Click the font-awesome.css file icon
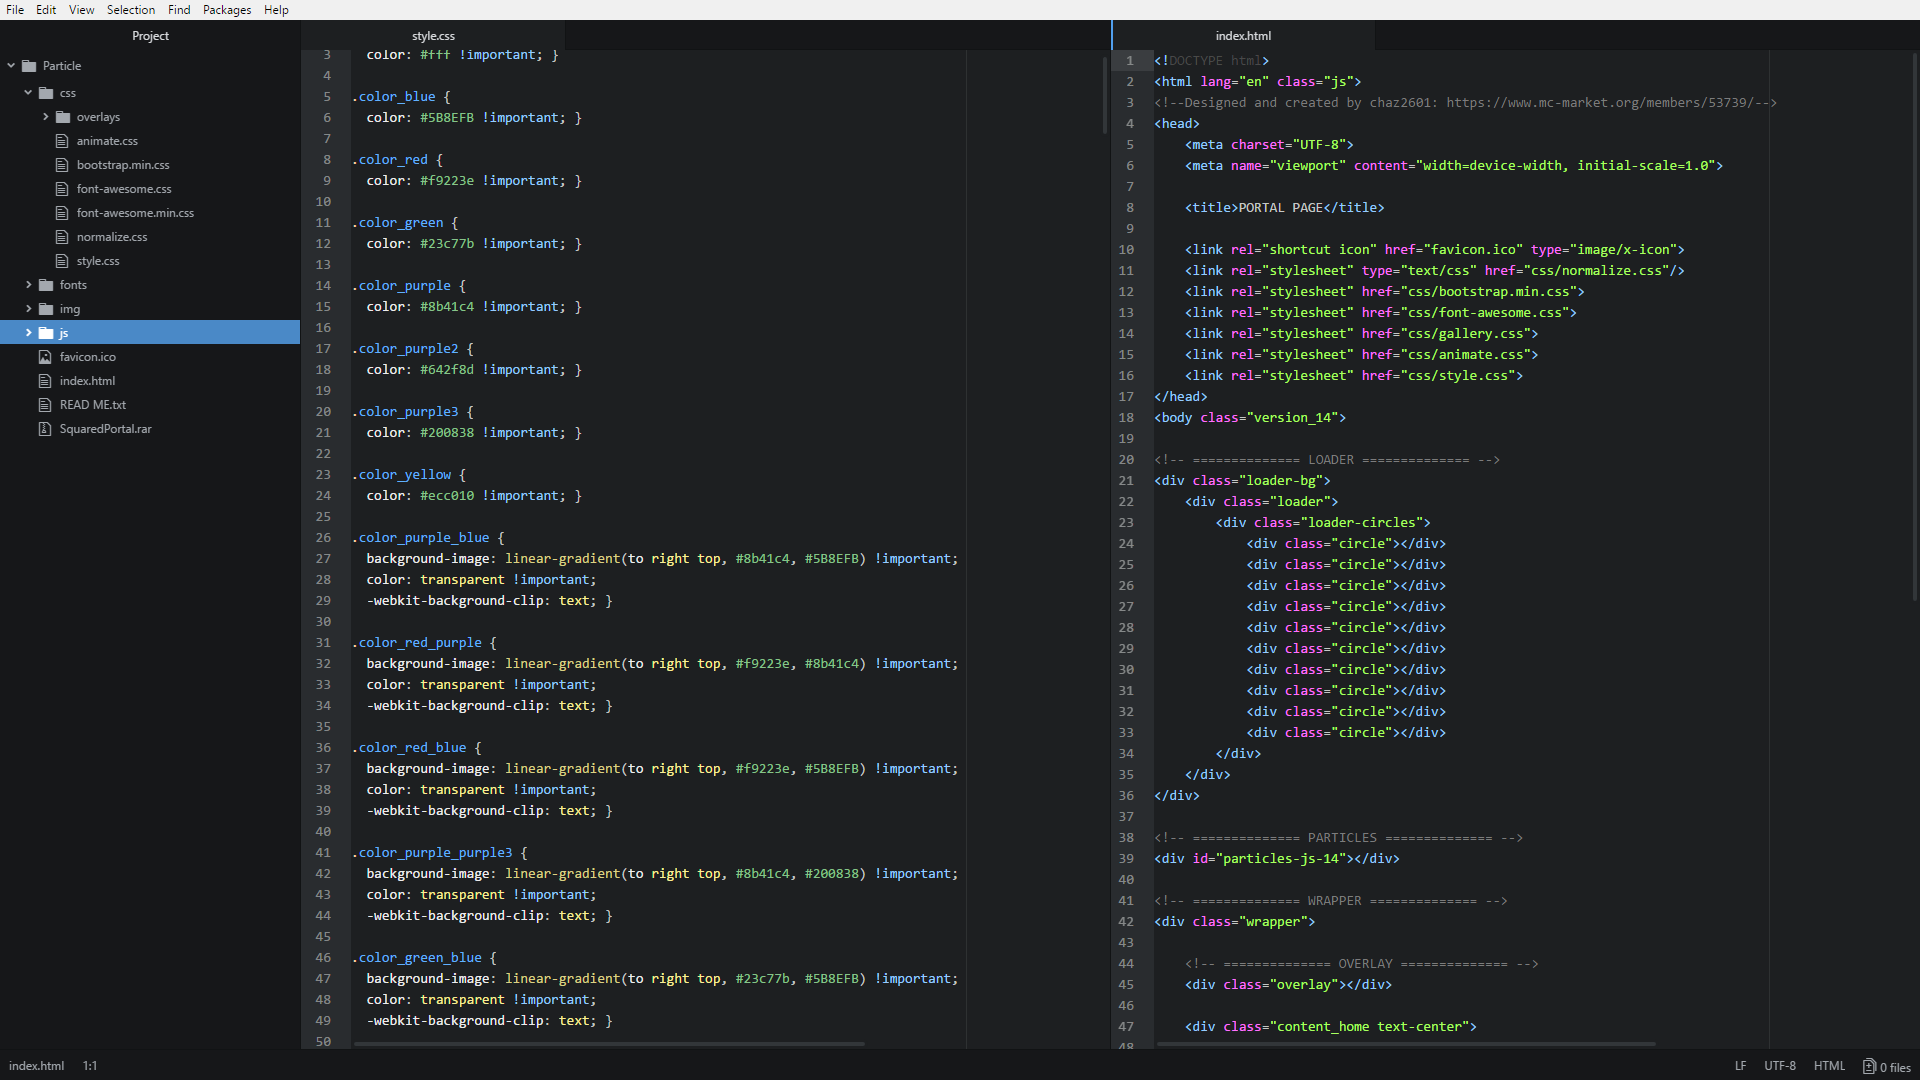The height and width of the screenshot is (1080, 1920). pos(62,189)
